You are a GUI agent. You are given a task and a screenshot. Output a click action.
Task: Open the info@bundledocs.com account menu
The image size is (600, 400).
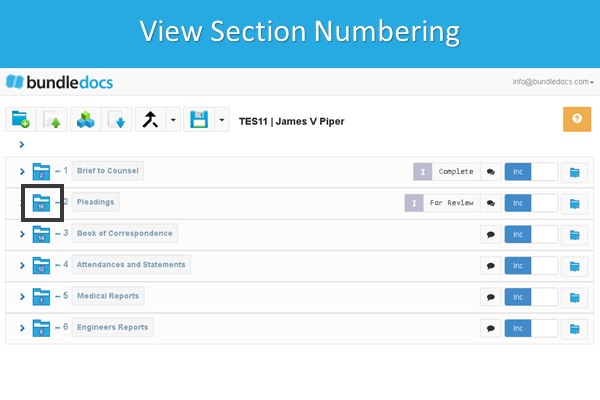click(552, 80)
